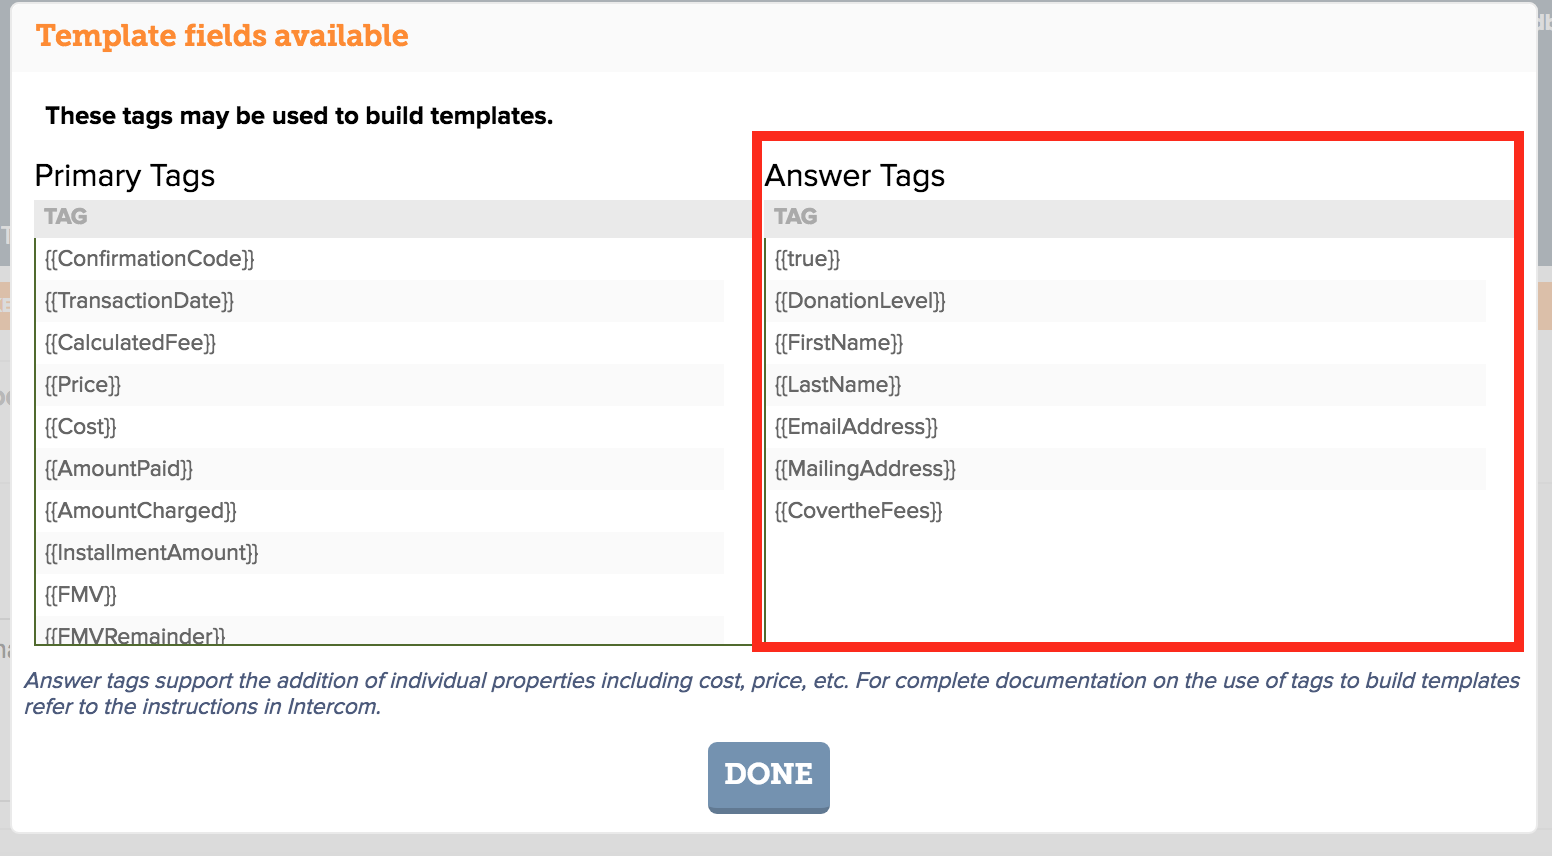
Task: Click the DONE button
Action: point(768,776)
